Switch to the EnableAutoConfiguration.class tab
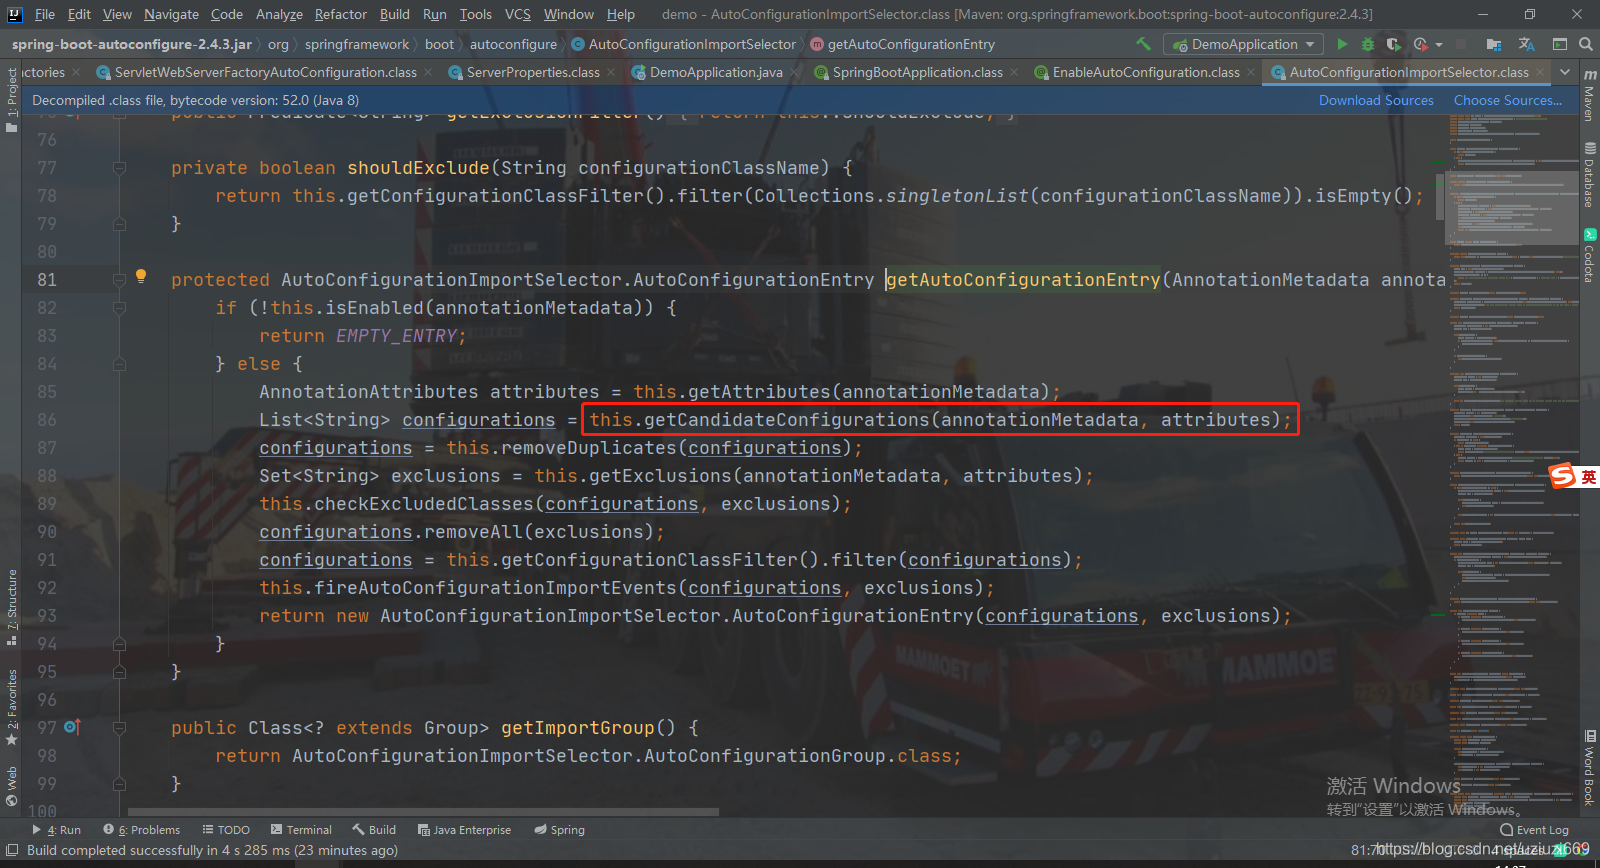This screenshot has height=868, width=1600. [1146, 72]
